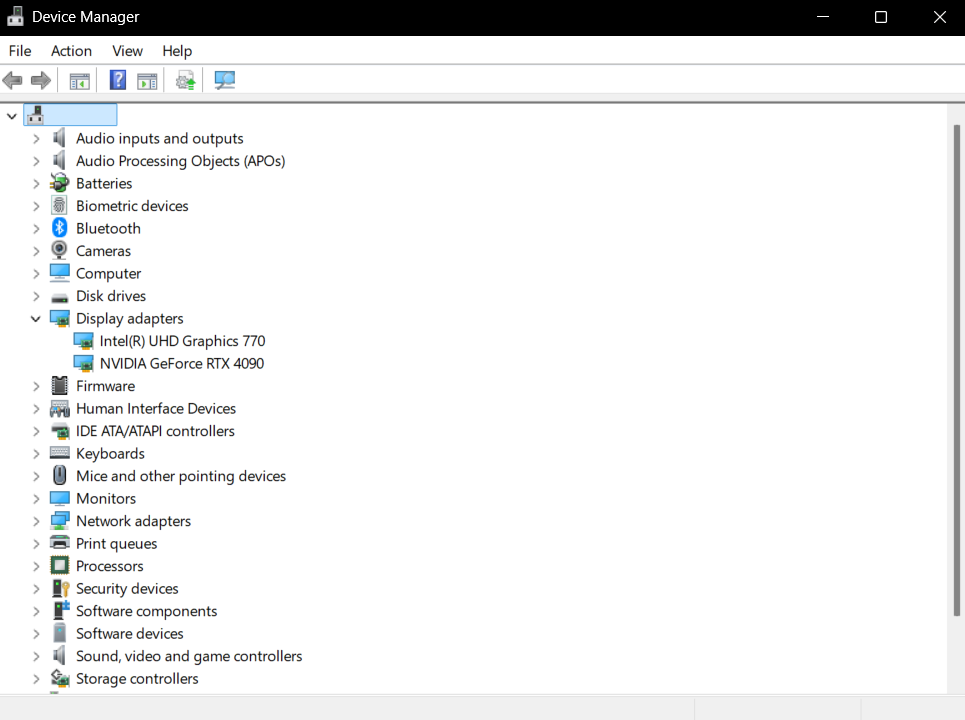Open the Action menu

(71, 51)
